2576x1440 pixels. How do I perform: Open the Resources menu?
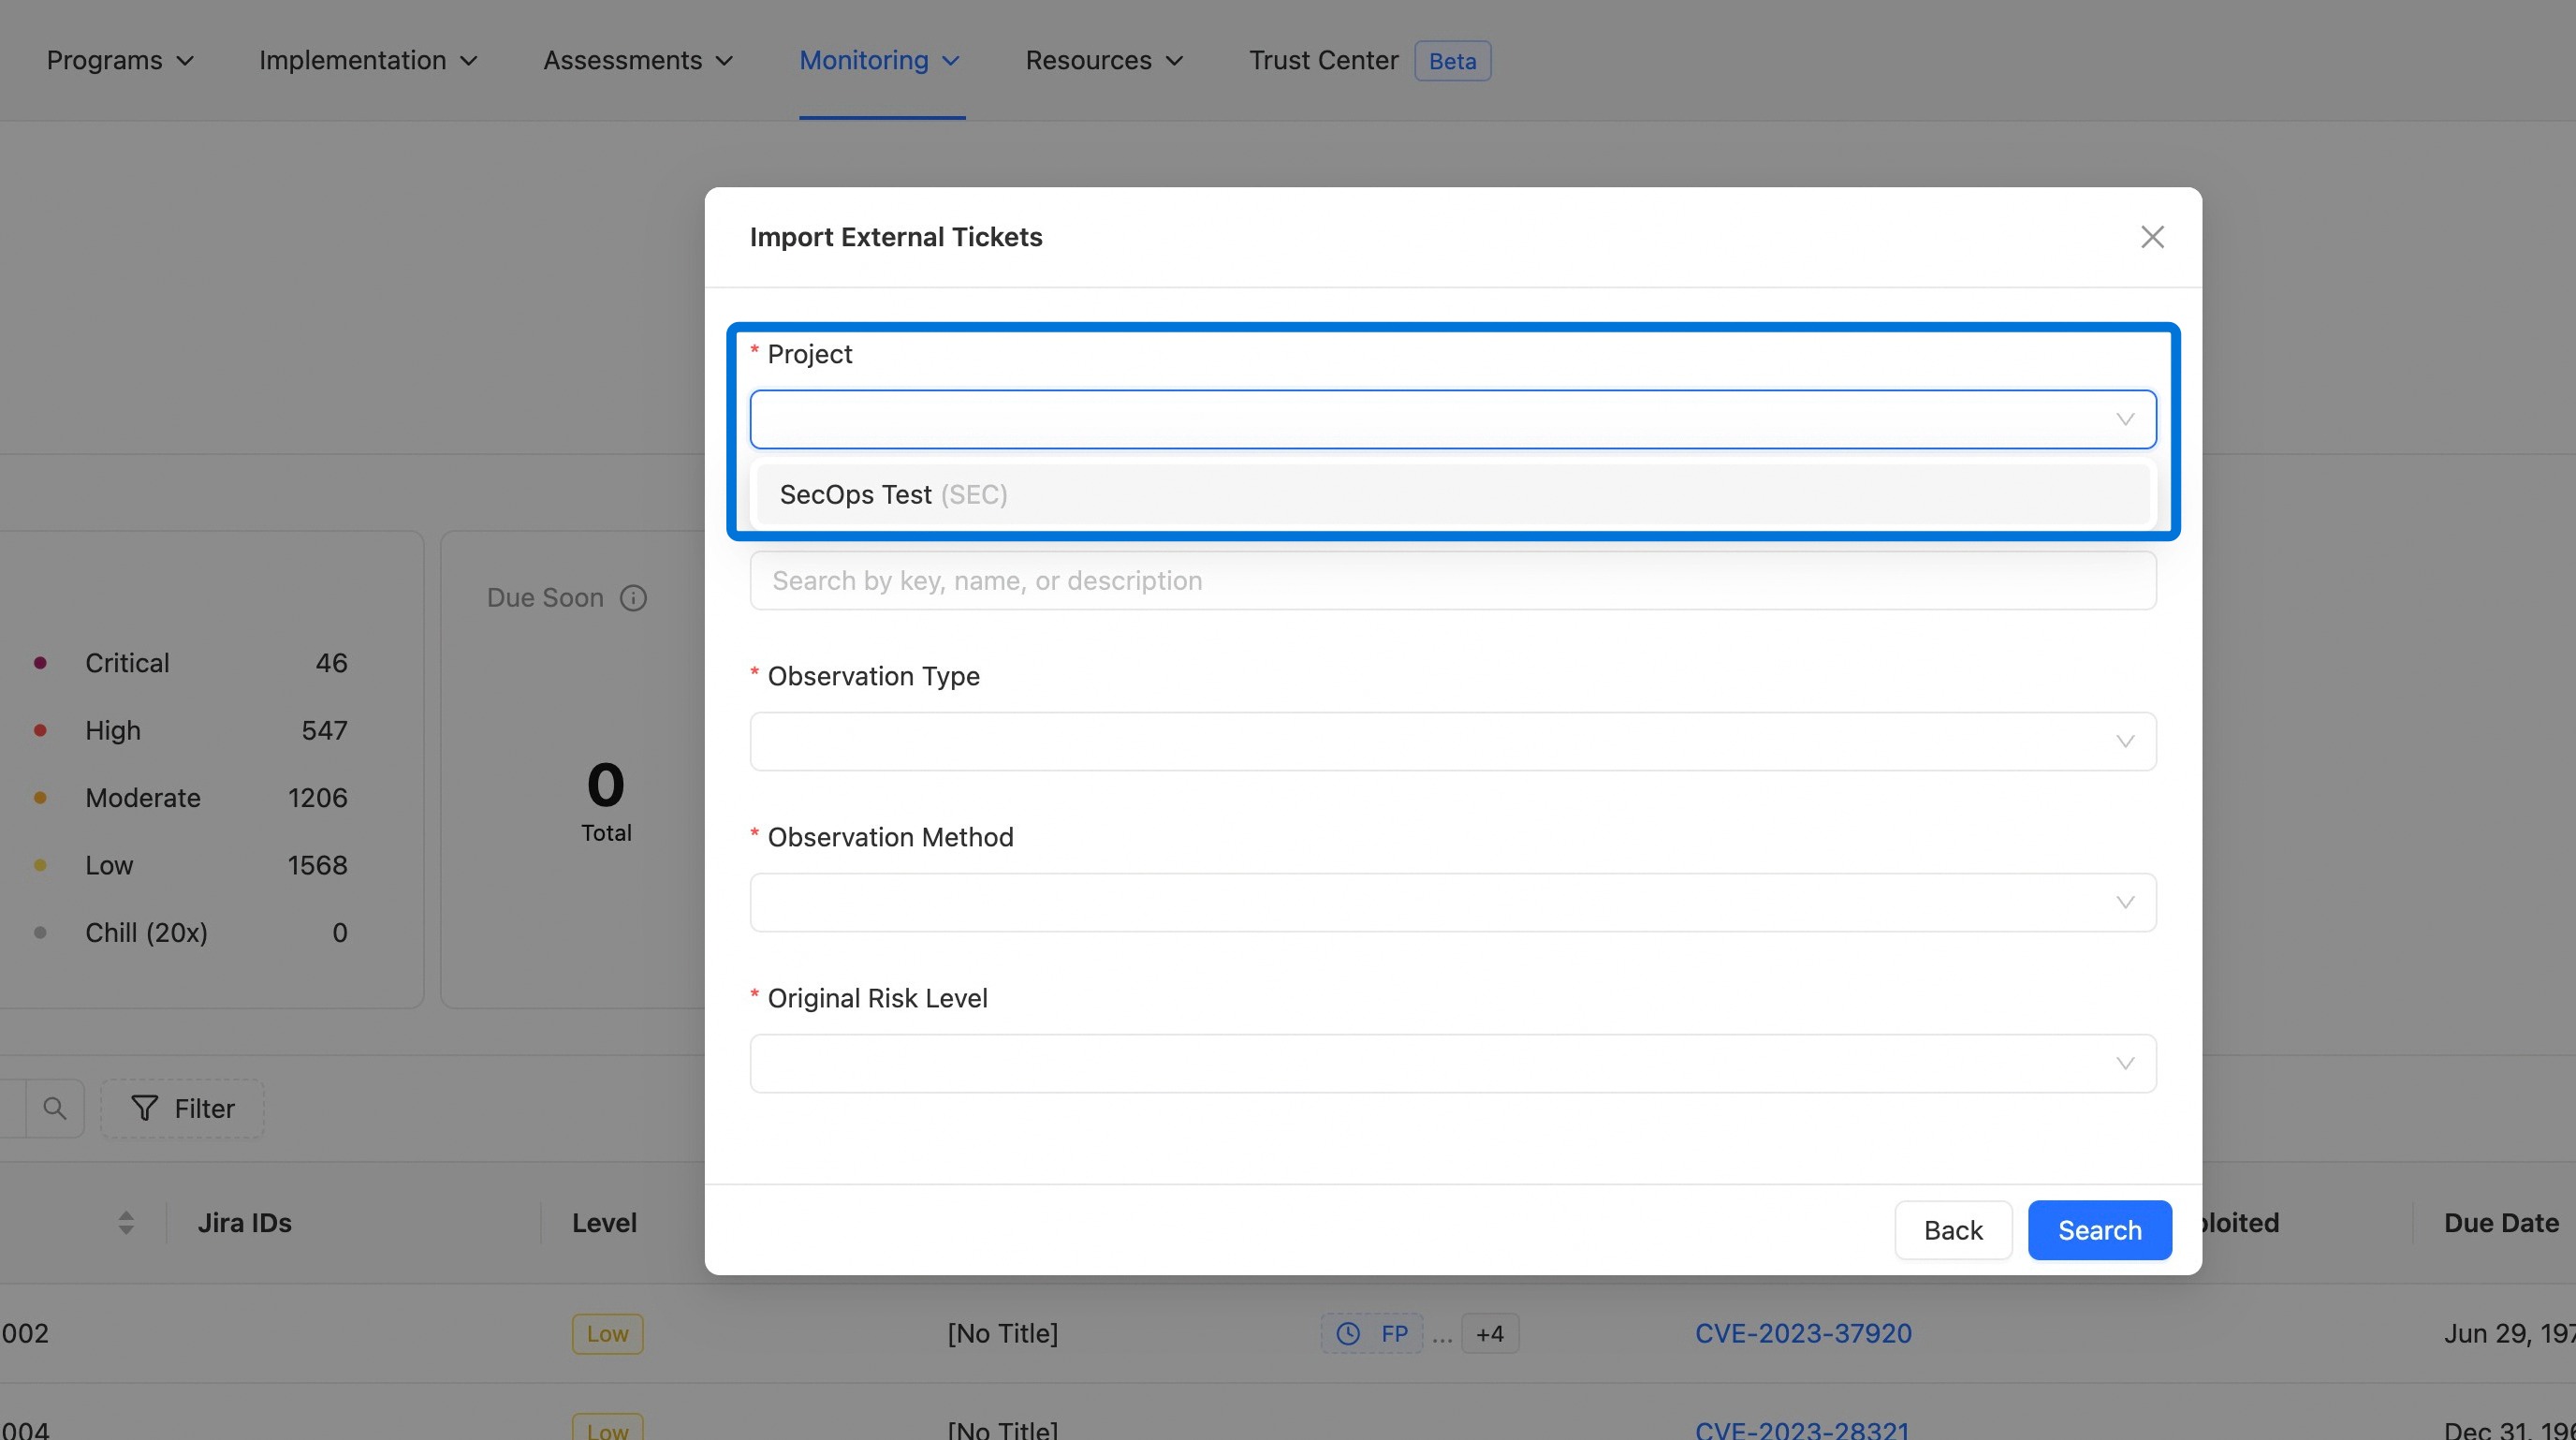1104,60
